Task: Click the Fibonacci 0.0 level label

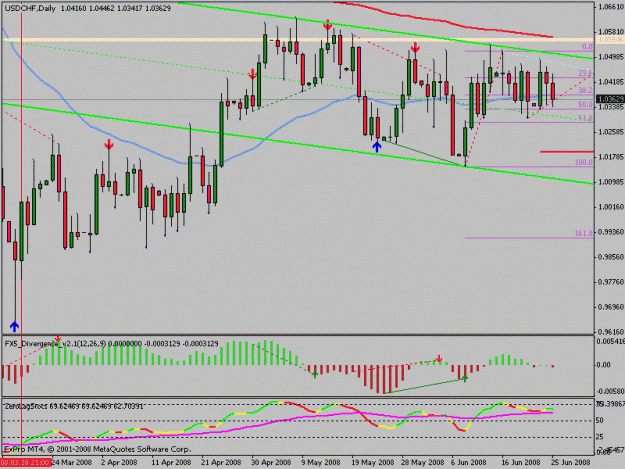Action: tap(587, 47)
